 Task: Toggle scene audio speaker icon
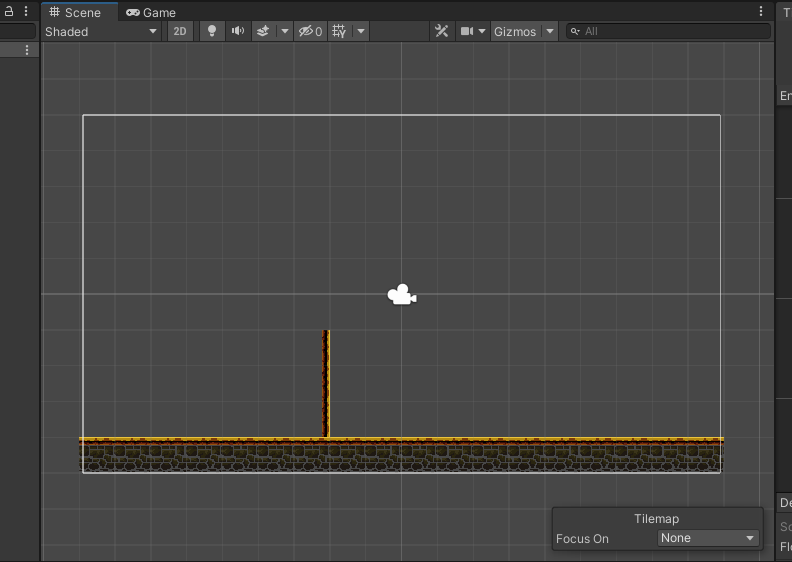[x=238, y=31]
